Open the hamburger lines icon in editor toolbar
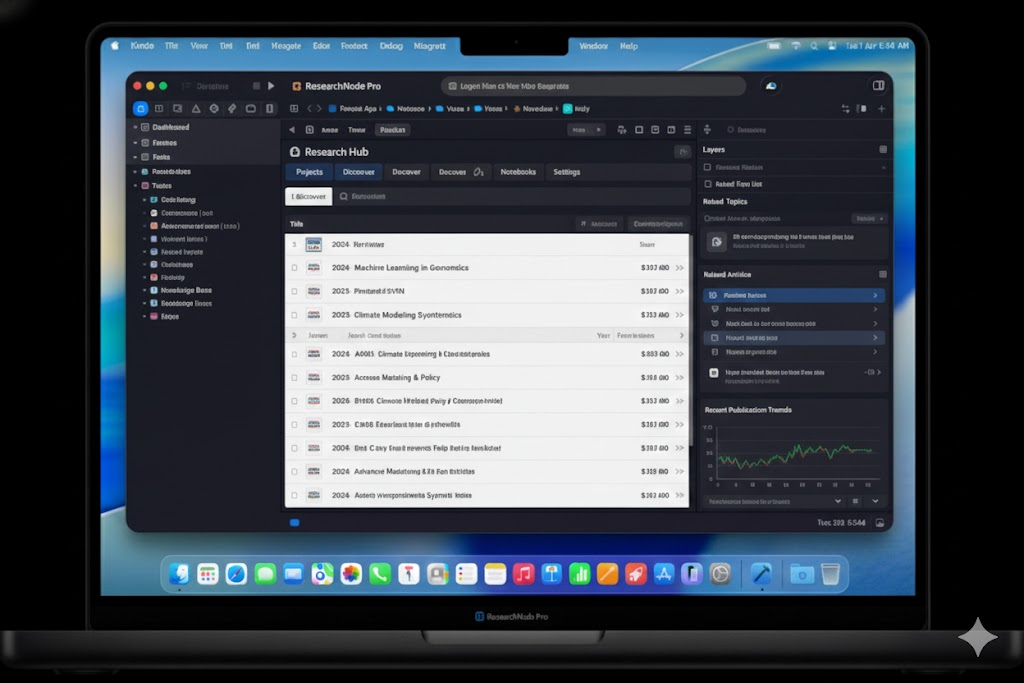The image size is (1024, 683). pos(687,130)
